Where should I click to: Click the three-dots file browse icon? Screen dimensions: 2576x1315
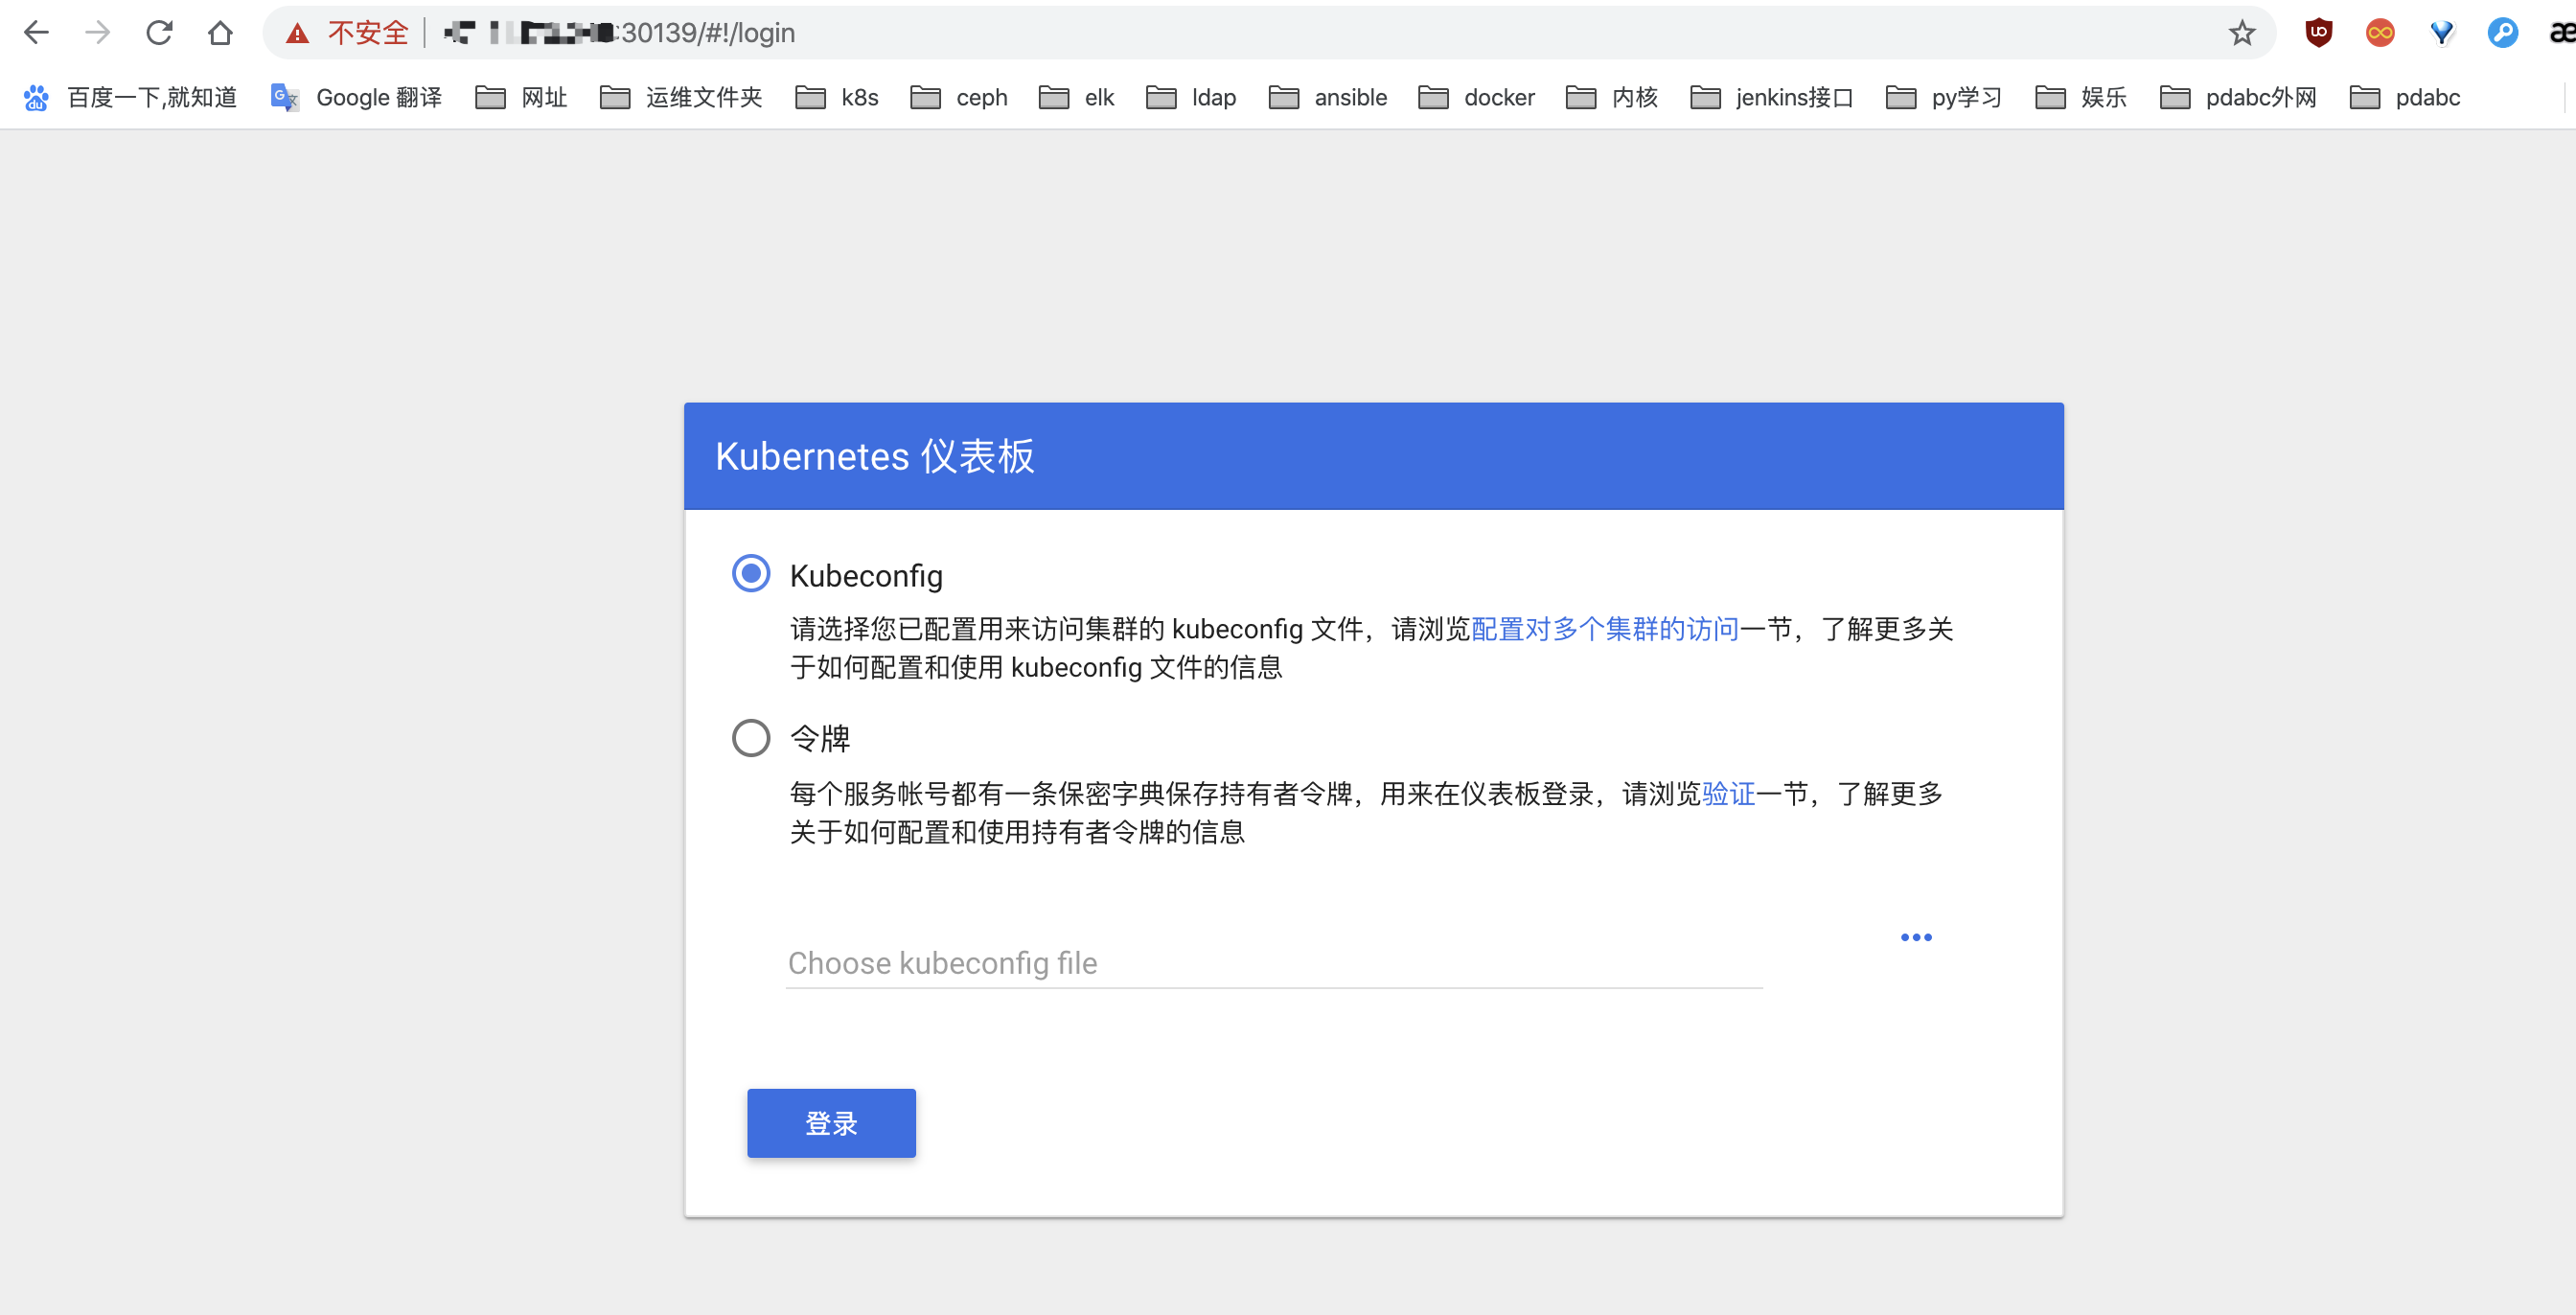click(1915, 937)
